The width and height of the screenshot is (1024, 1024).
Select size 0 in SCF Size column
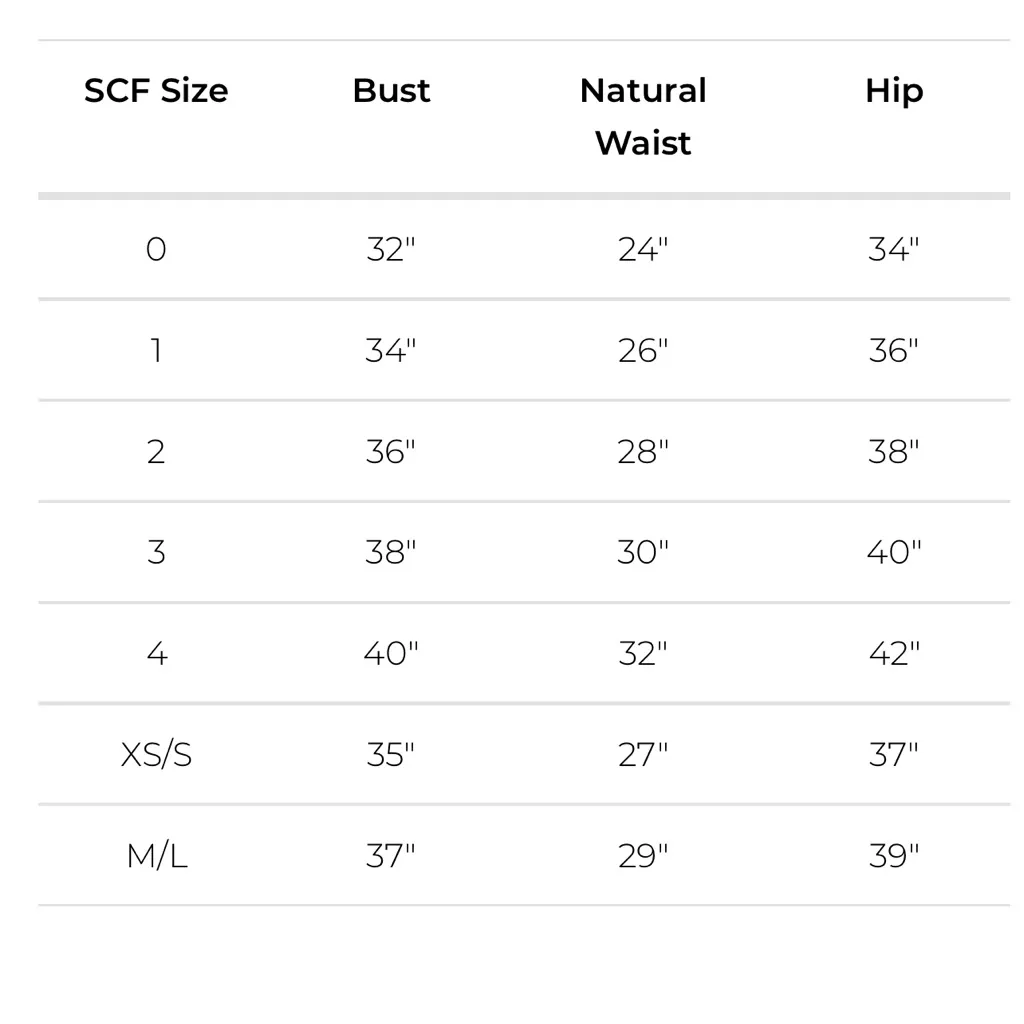(x=156, y=249)
